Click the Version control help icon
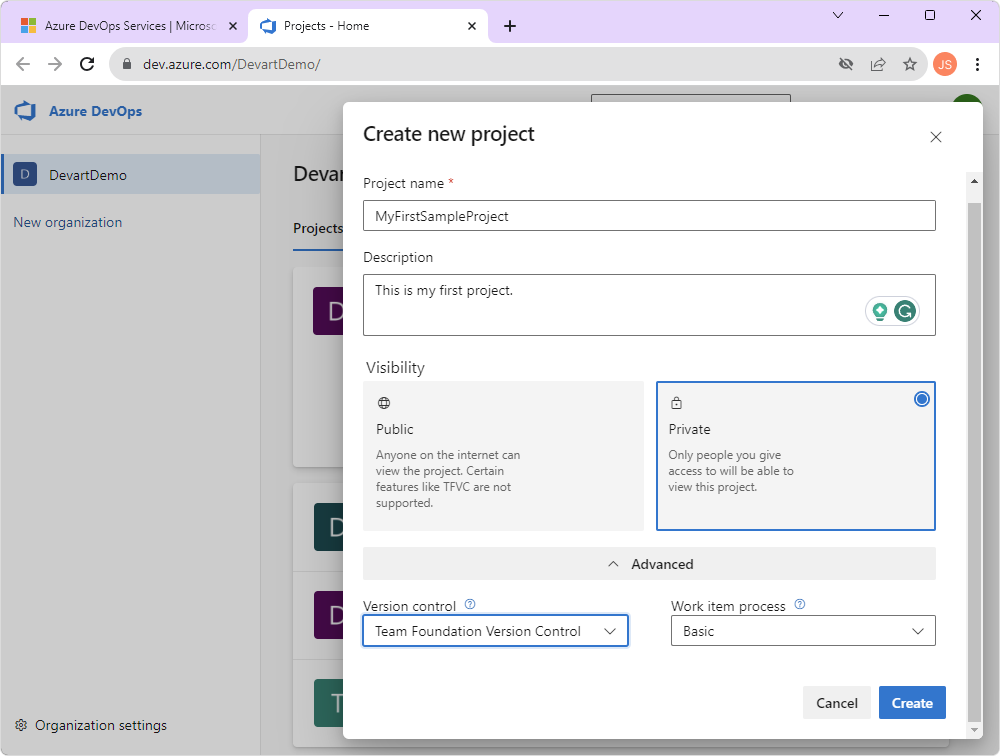 [470, 604]
